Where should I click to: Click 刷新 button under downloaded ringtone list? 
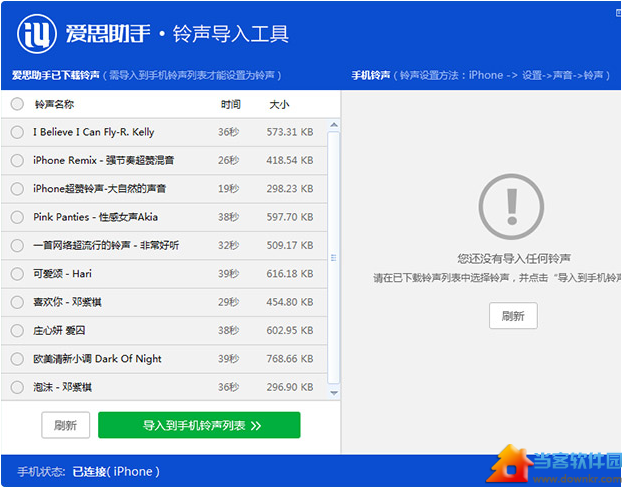65,425
